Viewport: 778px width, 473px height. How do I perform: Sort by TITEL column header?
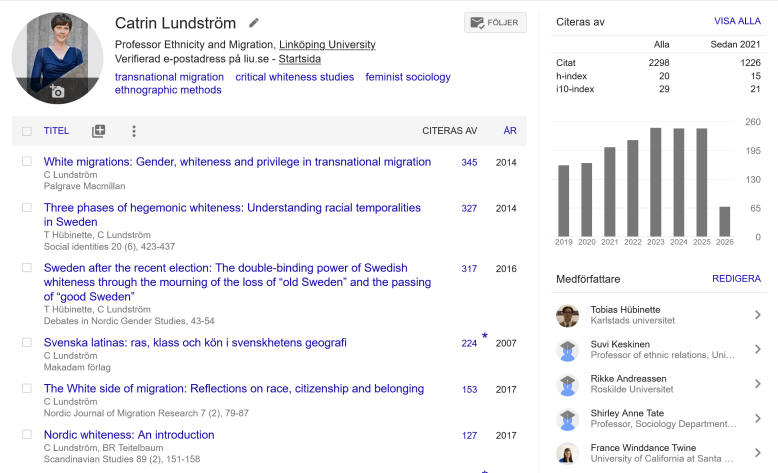click(x=56, y=131)
